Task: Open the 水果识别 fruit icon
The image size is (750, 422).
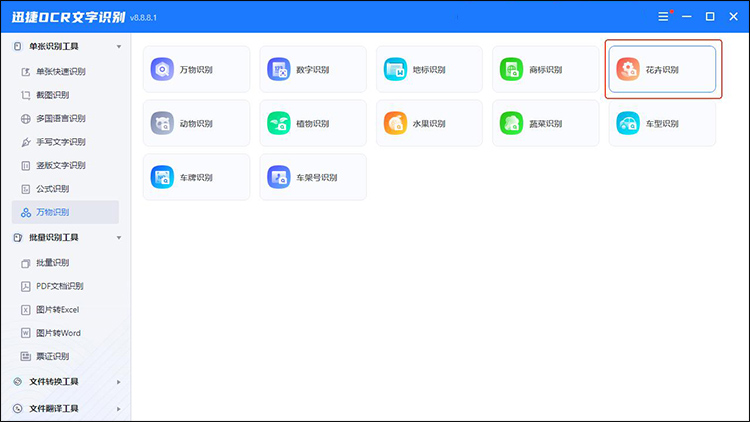Action: pyautogui.click(x=395, y=123)
